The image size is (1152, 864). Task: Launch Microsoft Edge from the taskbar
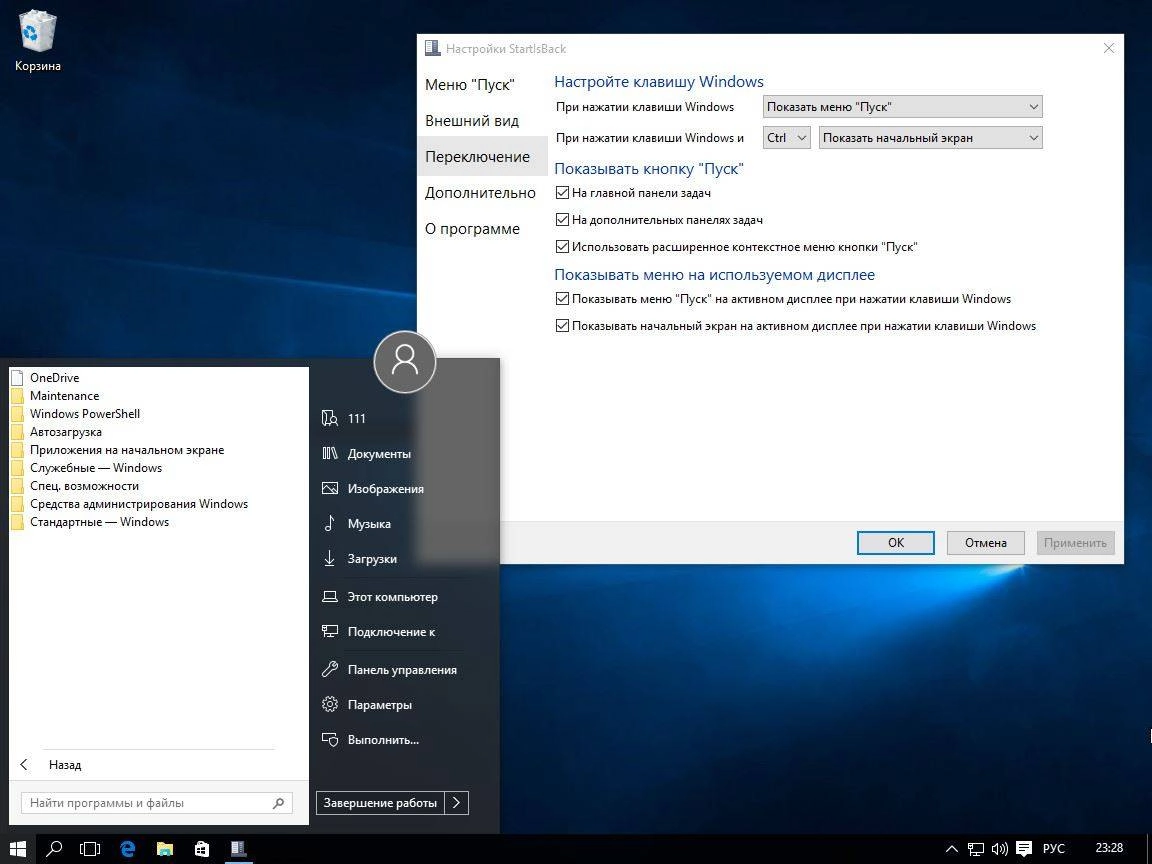tap(129, 849)
